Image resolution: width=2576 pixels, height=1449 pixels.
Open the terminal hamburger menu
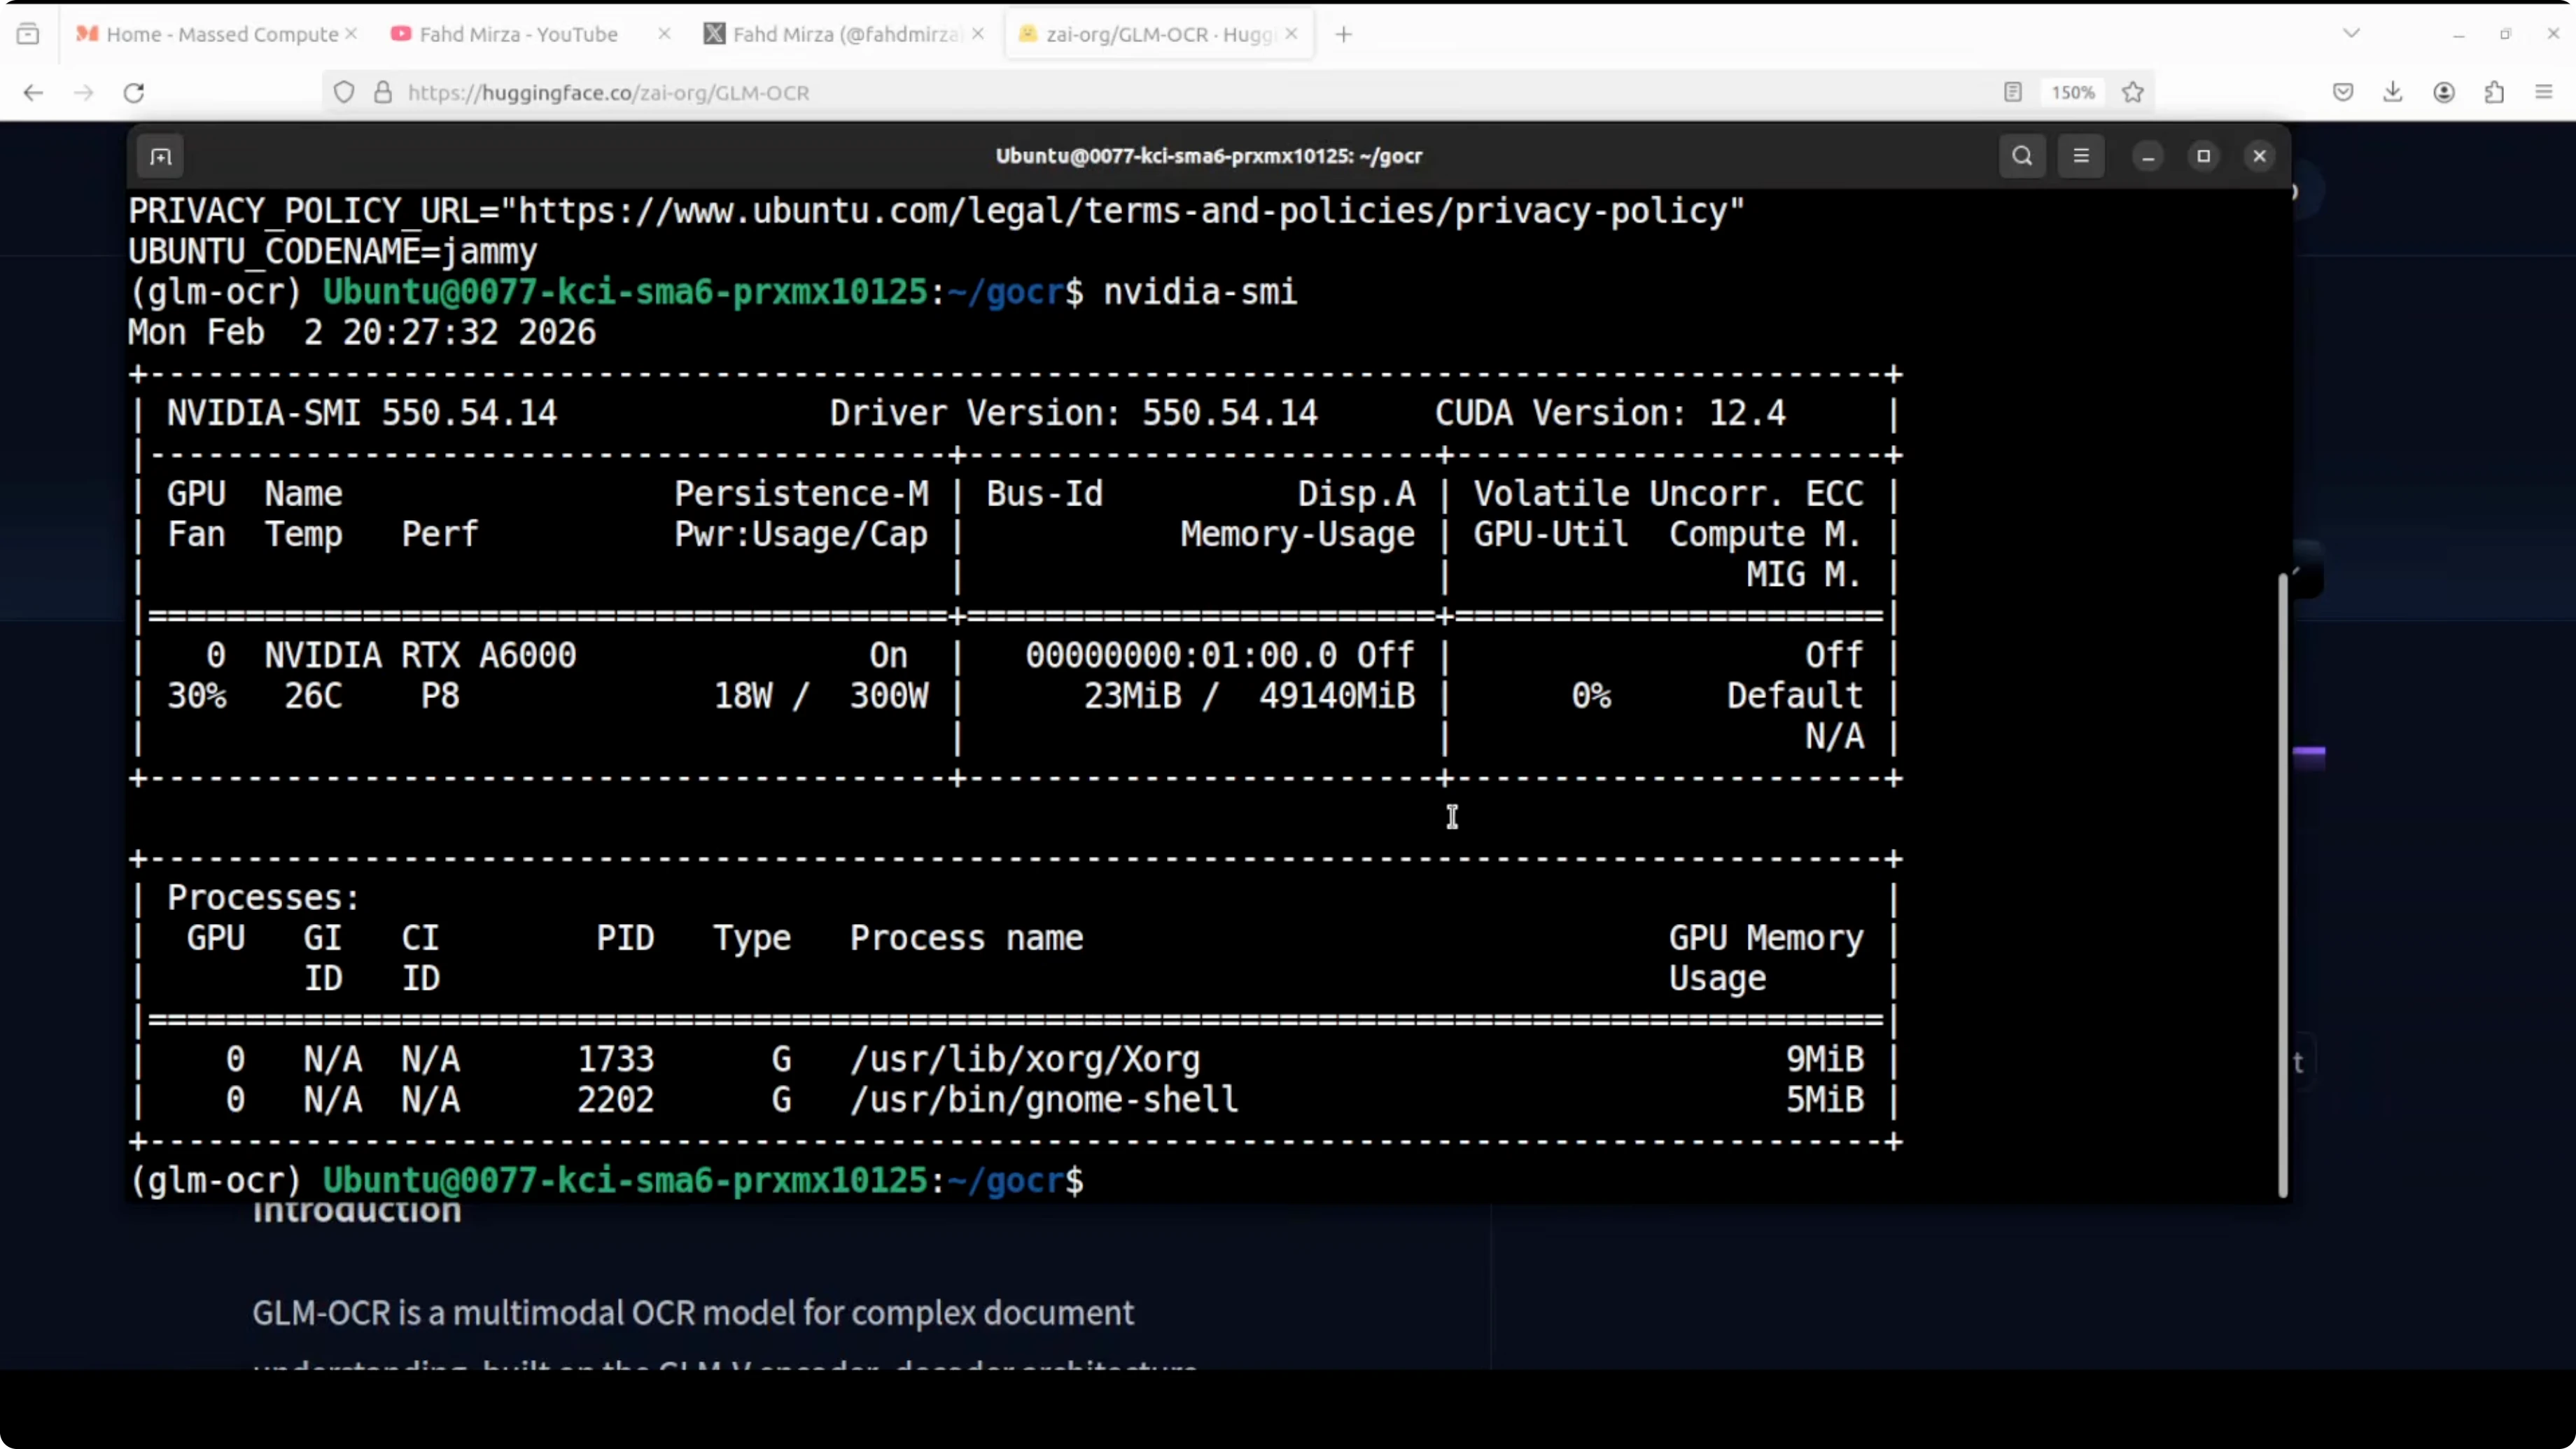click(2081, 156)
